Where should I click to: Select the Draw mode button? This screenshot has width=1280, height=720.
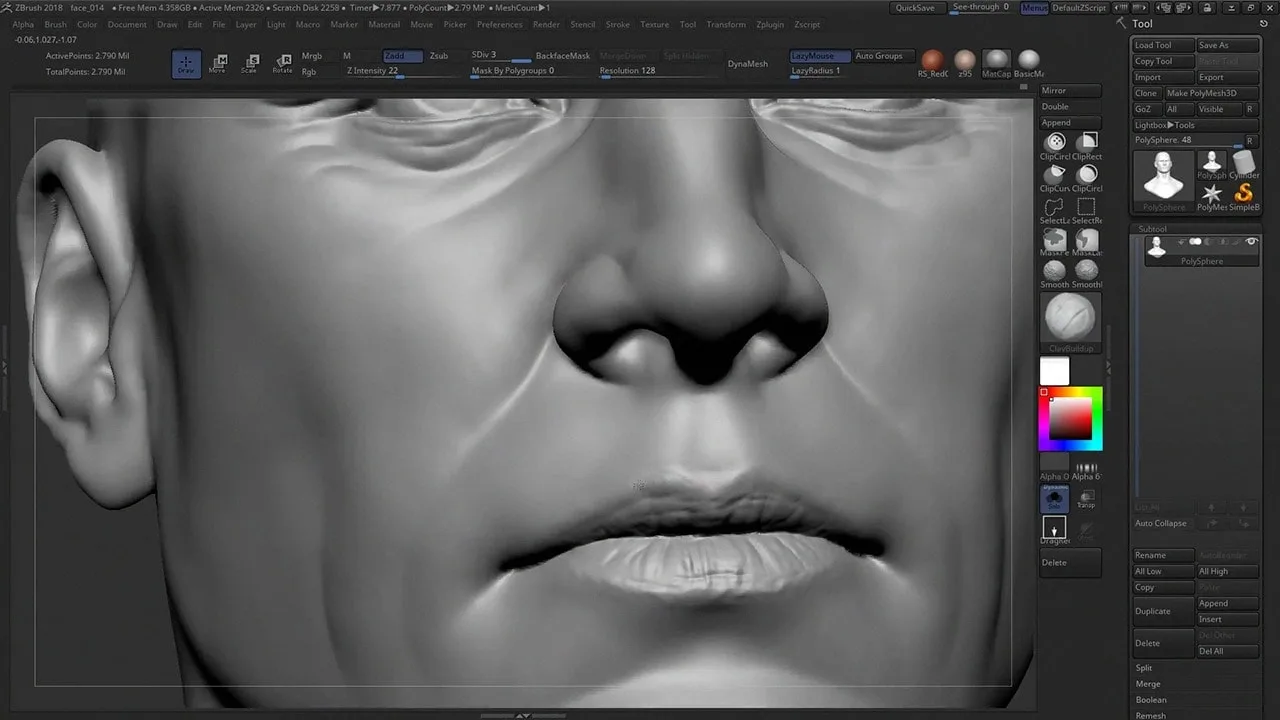click(x=186, y=64)
